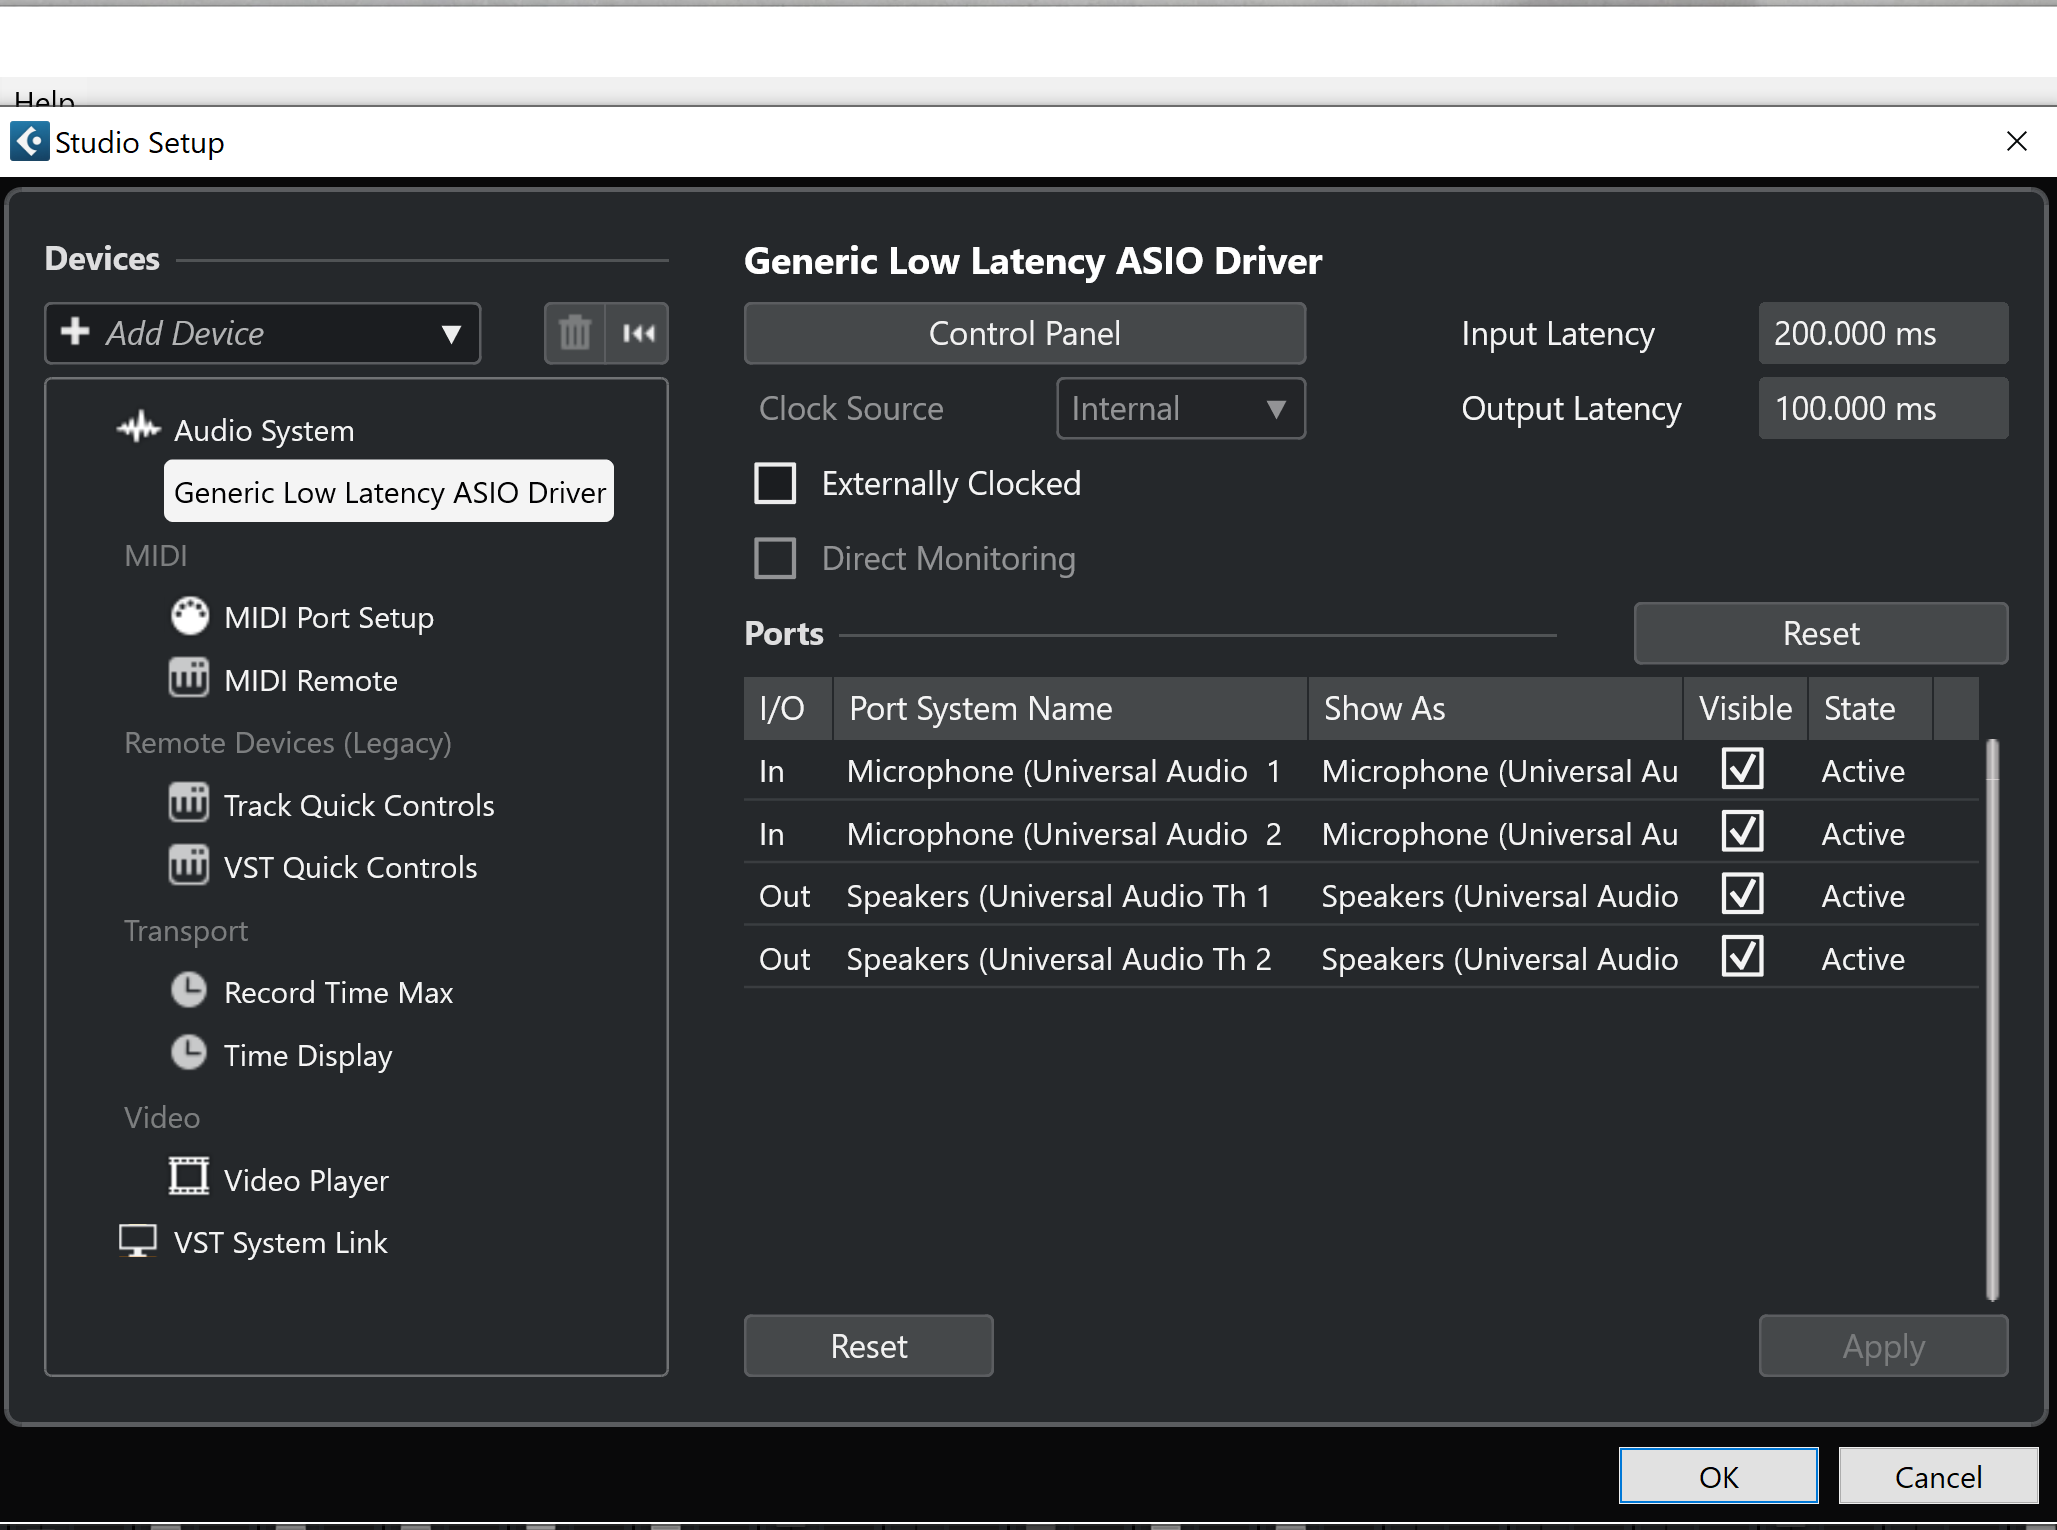Click the trash delete device icon
The height and width of the screenshot is (1530, 2057).
pyautogui.click(x=575, y=333)
